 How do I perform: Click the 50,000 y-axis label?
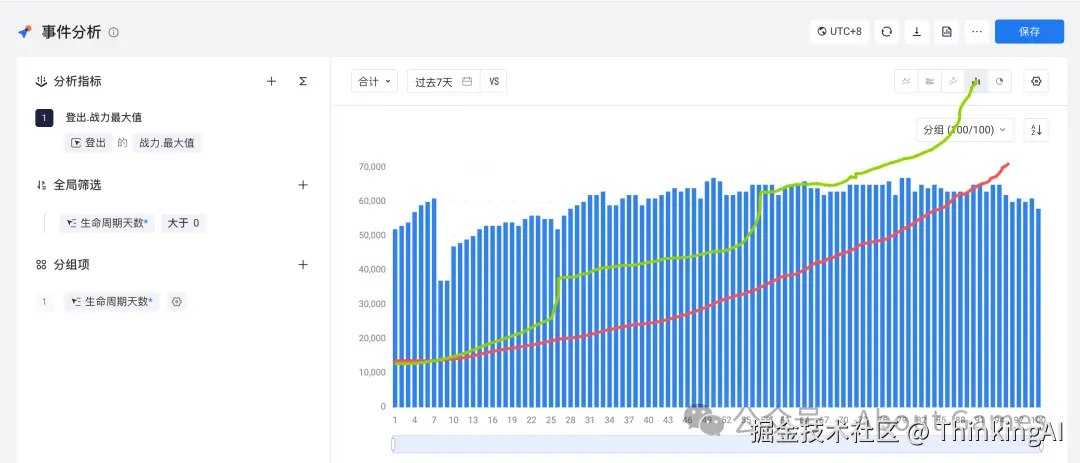373,235
